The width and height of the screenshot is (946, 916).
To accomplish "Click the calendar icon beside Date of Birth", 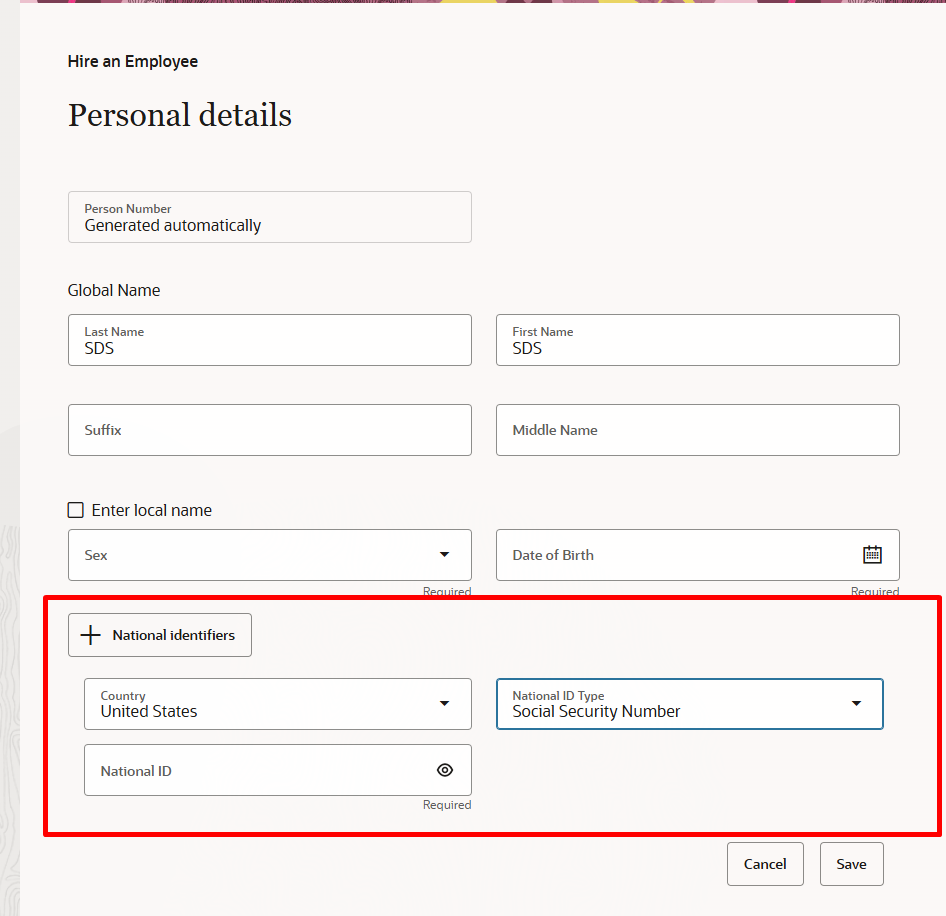I will pos(872,553).
